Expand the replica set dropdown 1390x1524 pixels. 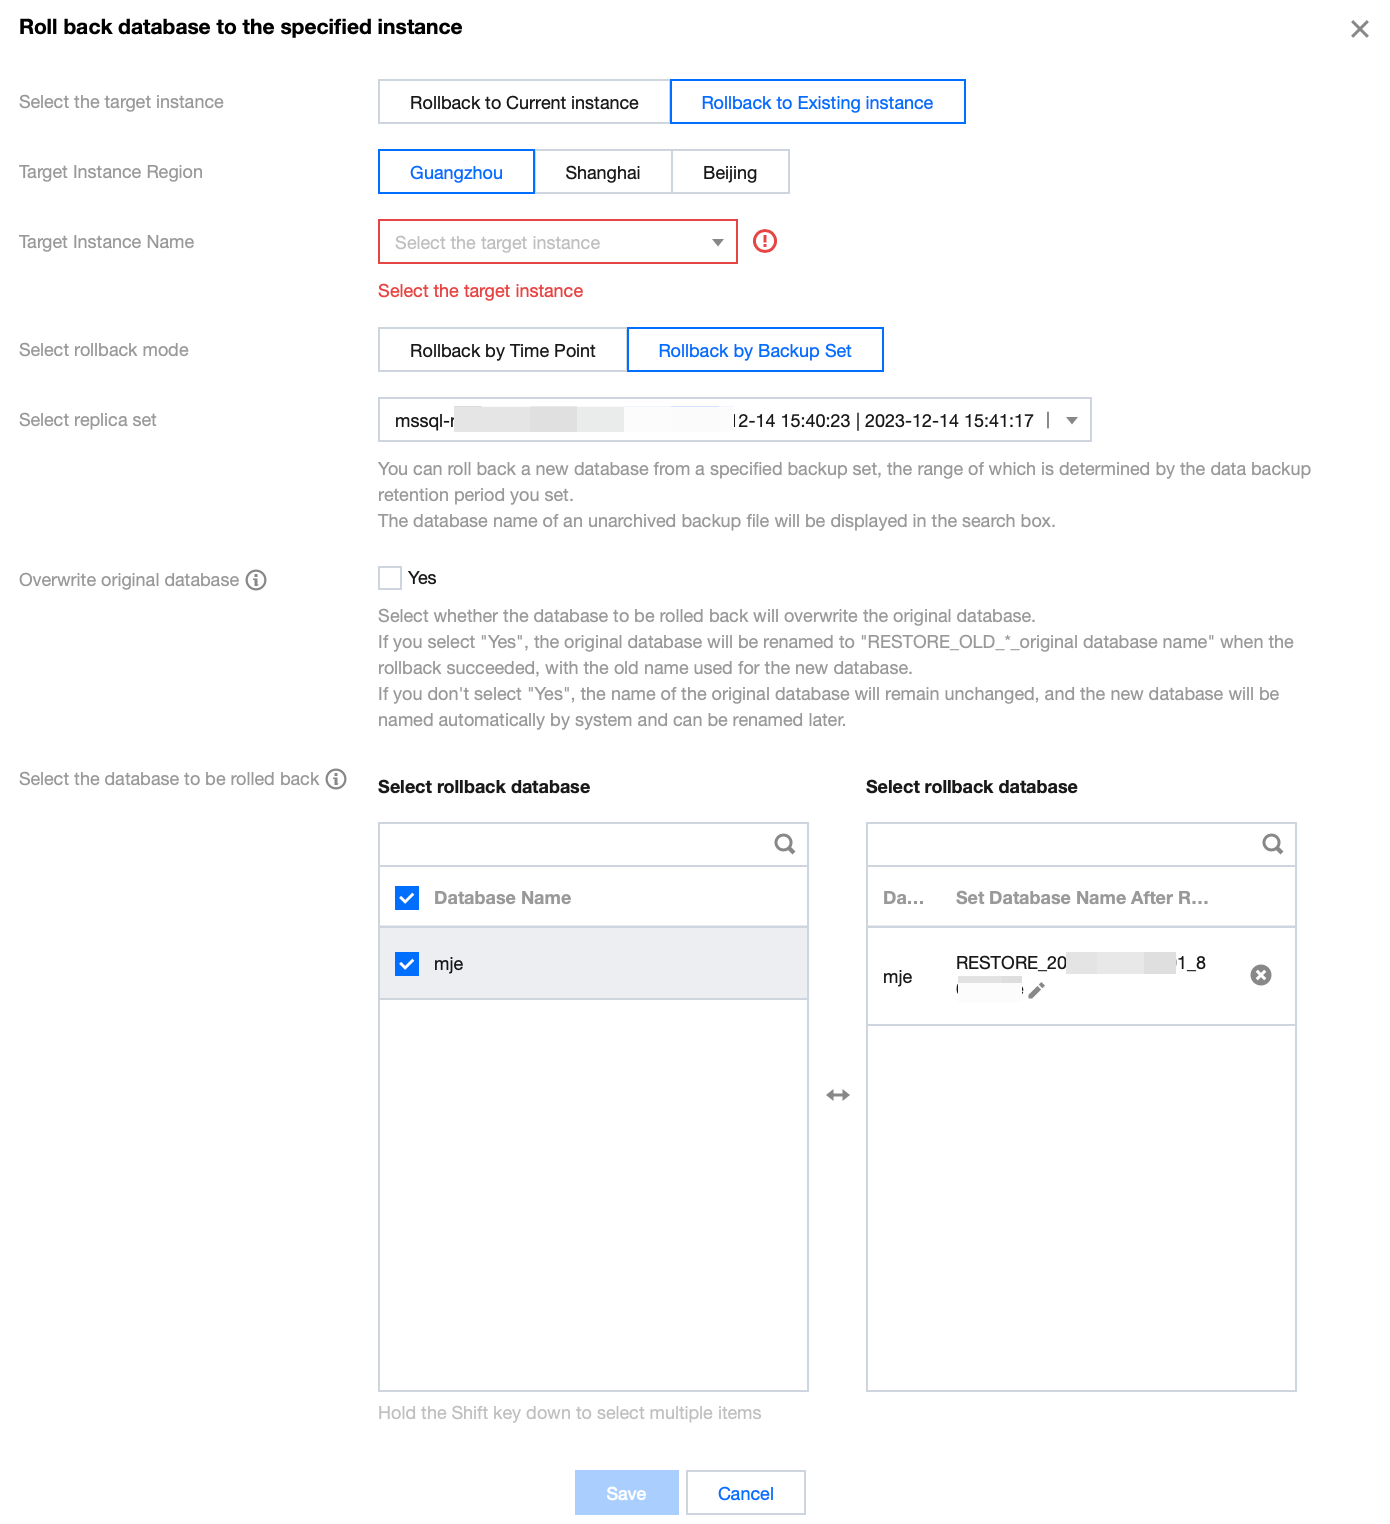pos(1071,420)
